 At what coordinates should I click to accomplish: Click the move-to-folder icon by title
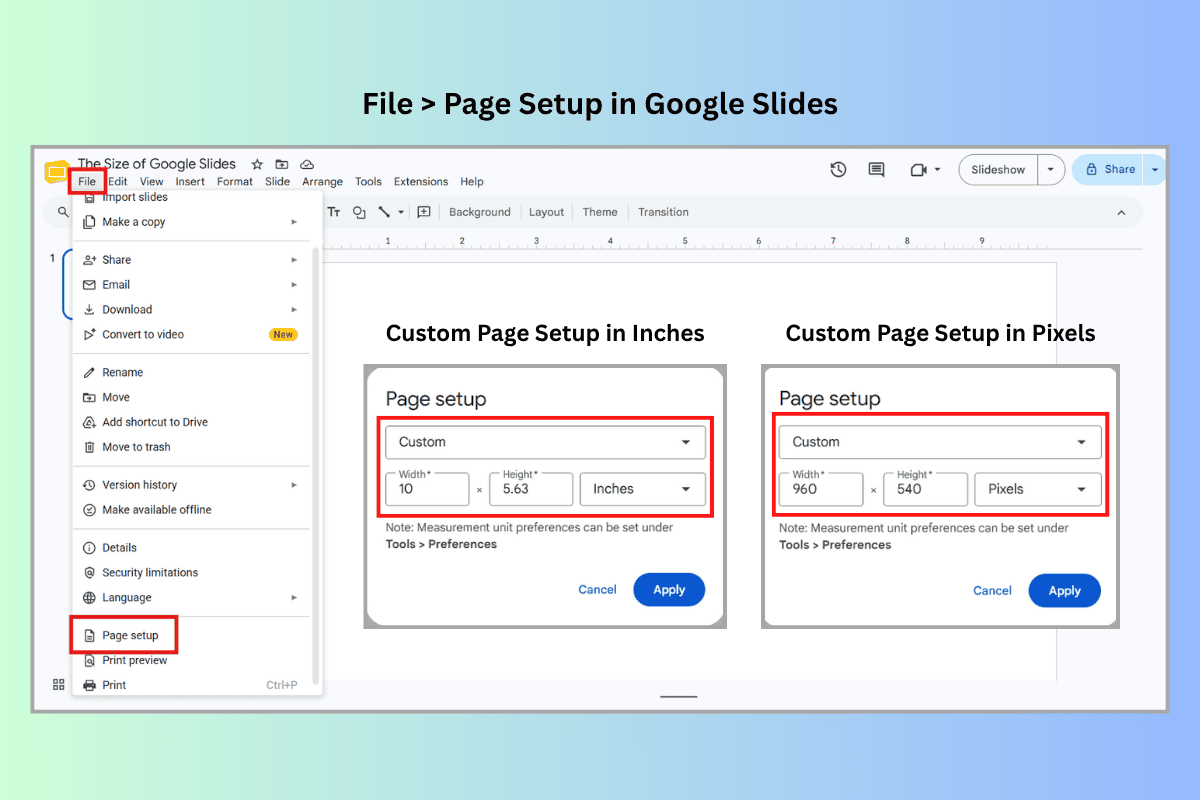(x=282, y=164)
